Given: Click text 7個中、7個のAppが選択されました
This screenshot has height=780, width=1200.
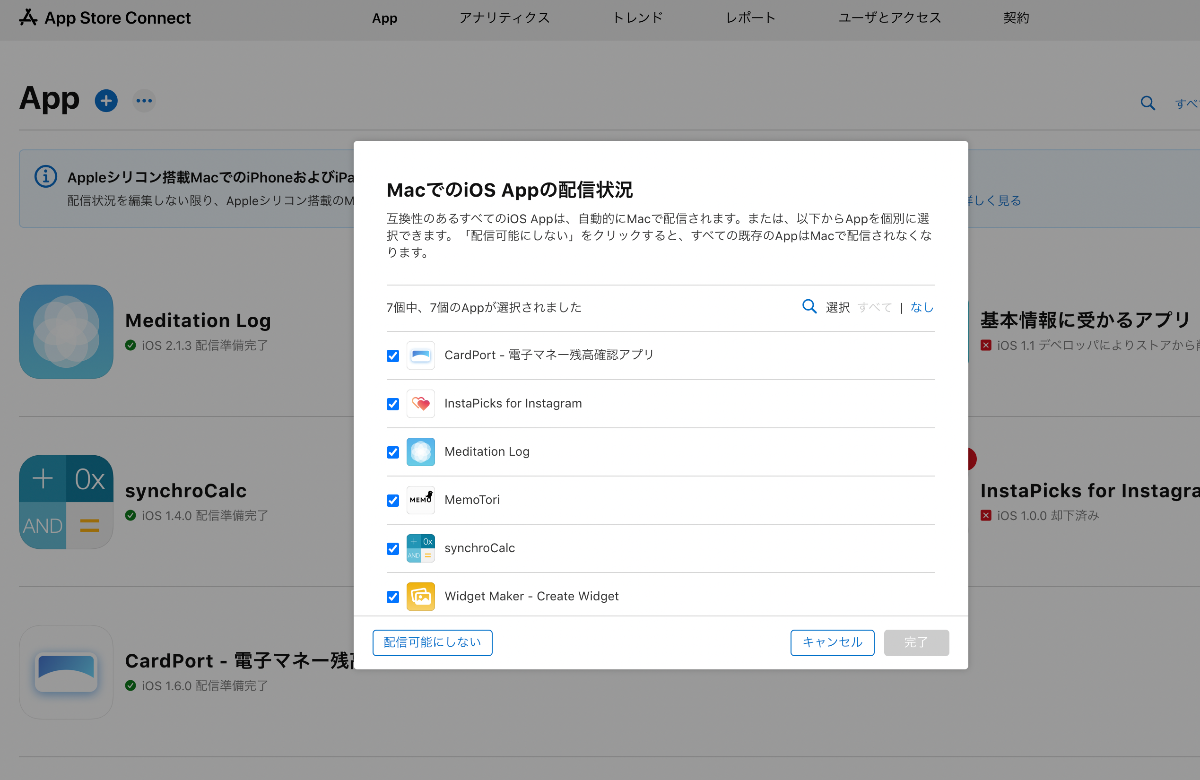Looking at the screenshot, I should pos(484,307).
